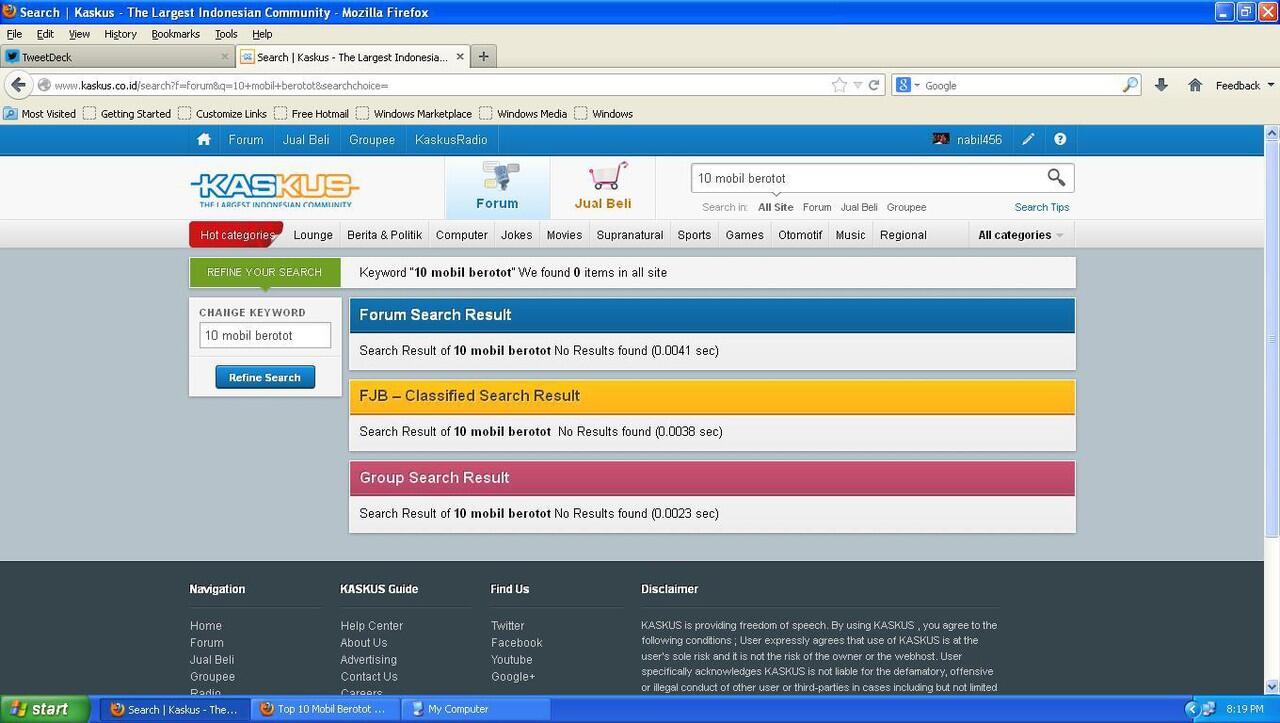This screenshot has height=723, width=1280.
Task: Open the Customize Links bookmark
Action: [x=223, y=114]
